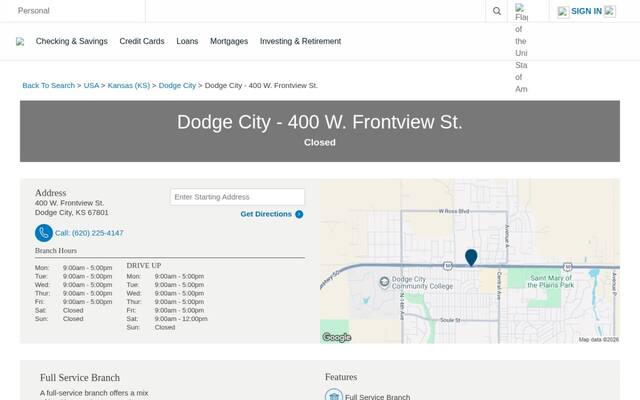The height and width of the screenshot is (400, 640).
Task: Click the Map data attribution text
Action: [598, 340]
